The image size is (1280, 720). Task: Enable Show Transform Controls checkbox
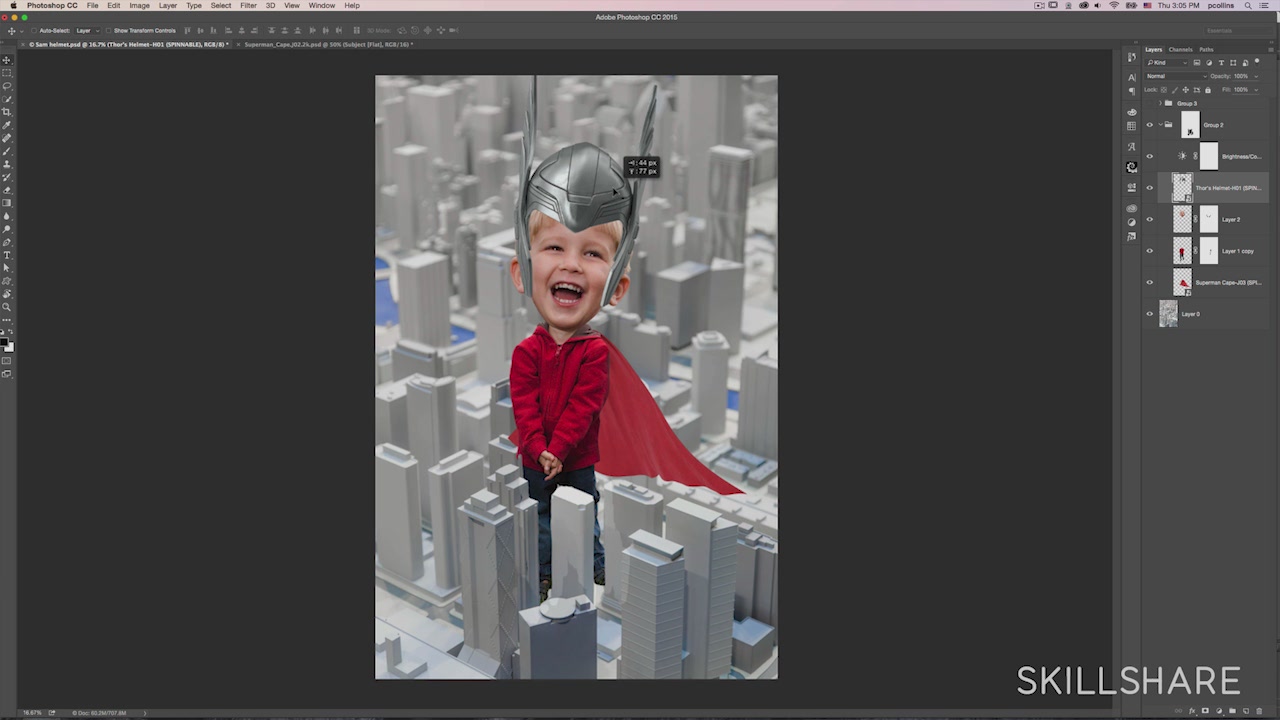click(109, 30)
